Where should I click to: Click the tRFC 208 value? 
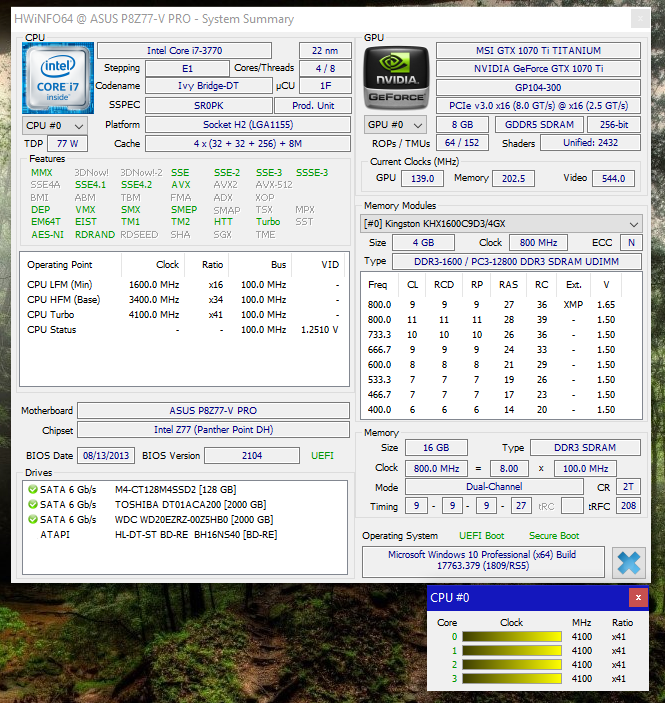click(x=628, y=506)
